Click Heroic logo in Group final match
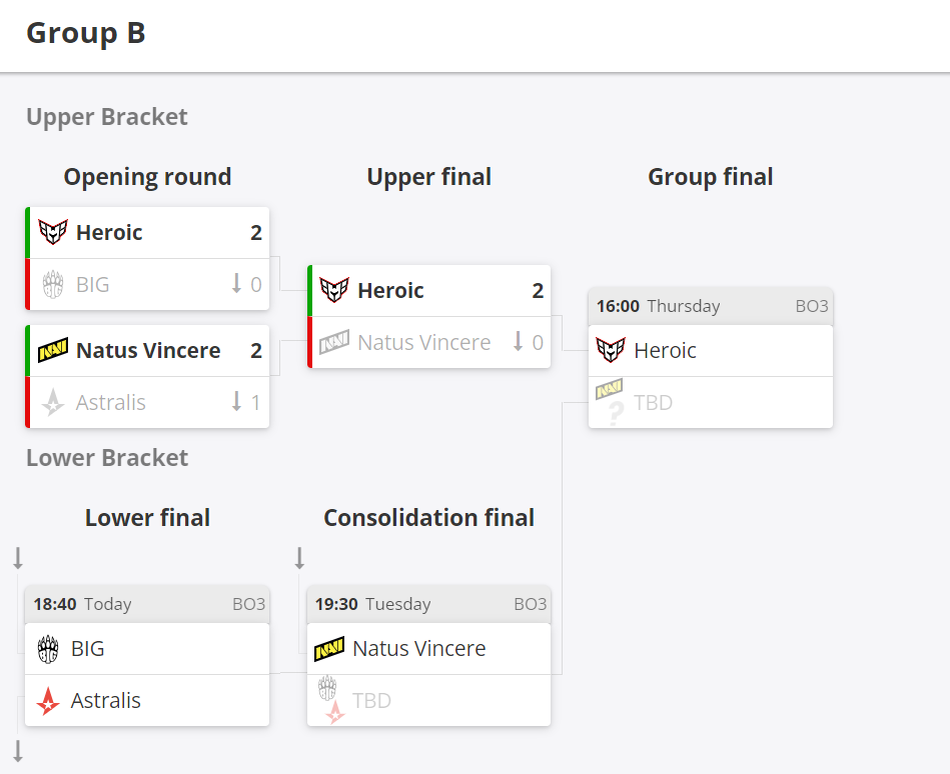This screenshot has width=950, height=774. point(610,350)
